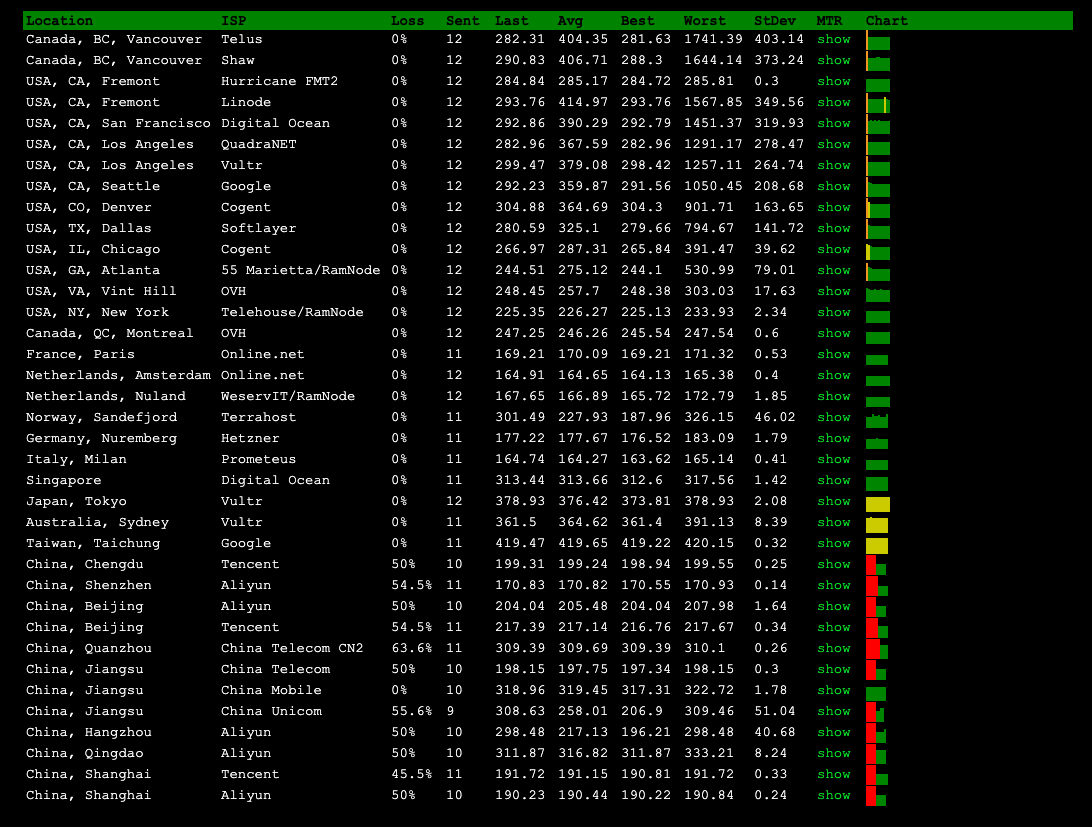
Task: Click green chart for Jiangsu China Mobile
Action: 875,694
